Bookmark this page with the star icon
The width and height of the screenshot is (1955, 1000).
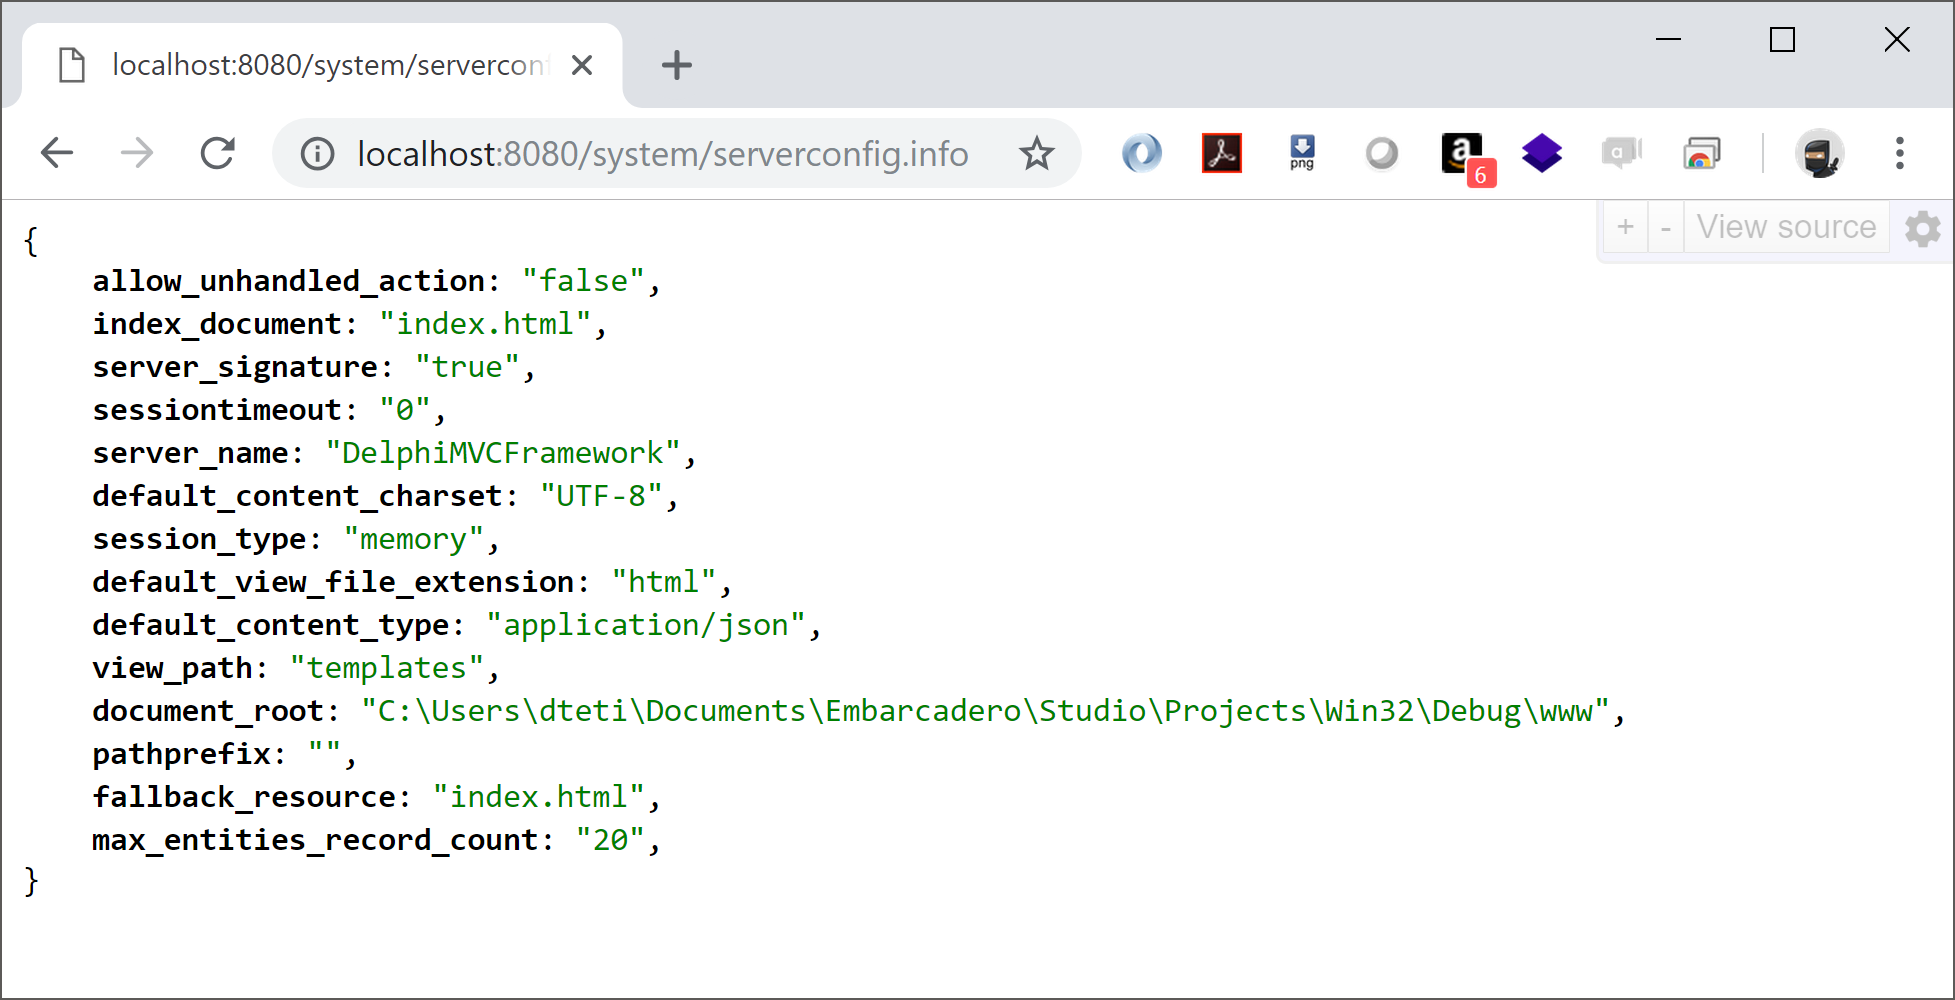[x=1037, y=154]
